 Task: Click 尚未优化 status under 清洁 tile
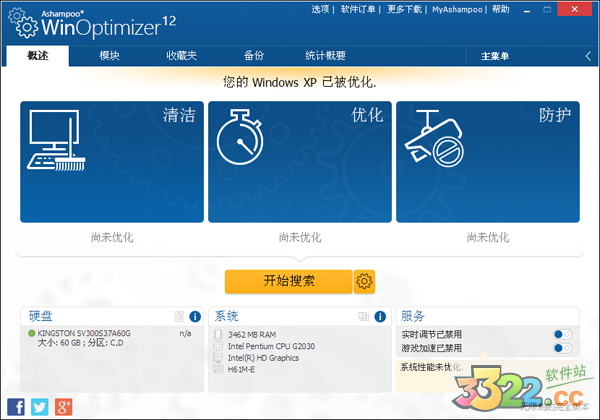coord(112,237)
